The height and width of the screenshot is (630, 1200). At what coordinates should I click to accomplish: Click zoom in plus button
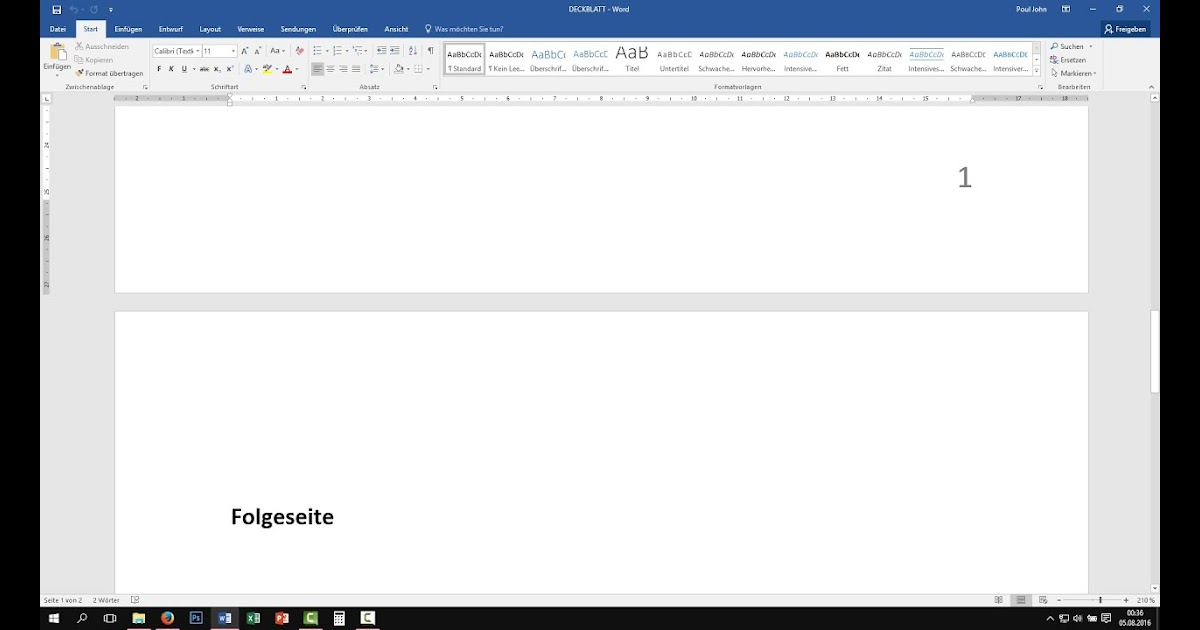1126,600
